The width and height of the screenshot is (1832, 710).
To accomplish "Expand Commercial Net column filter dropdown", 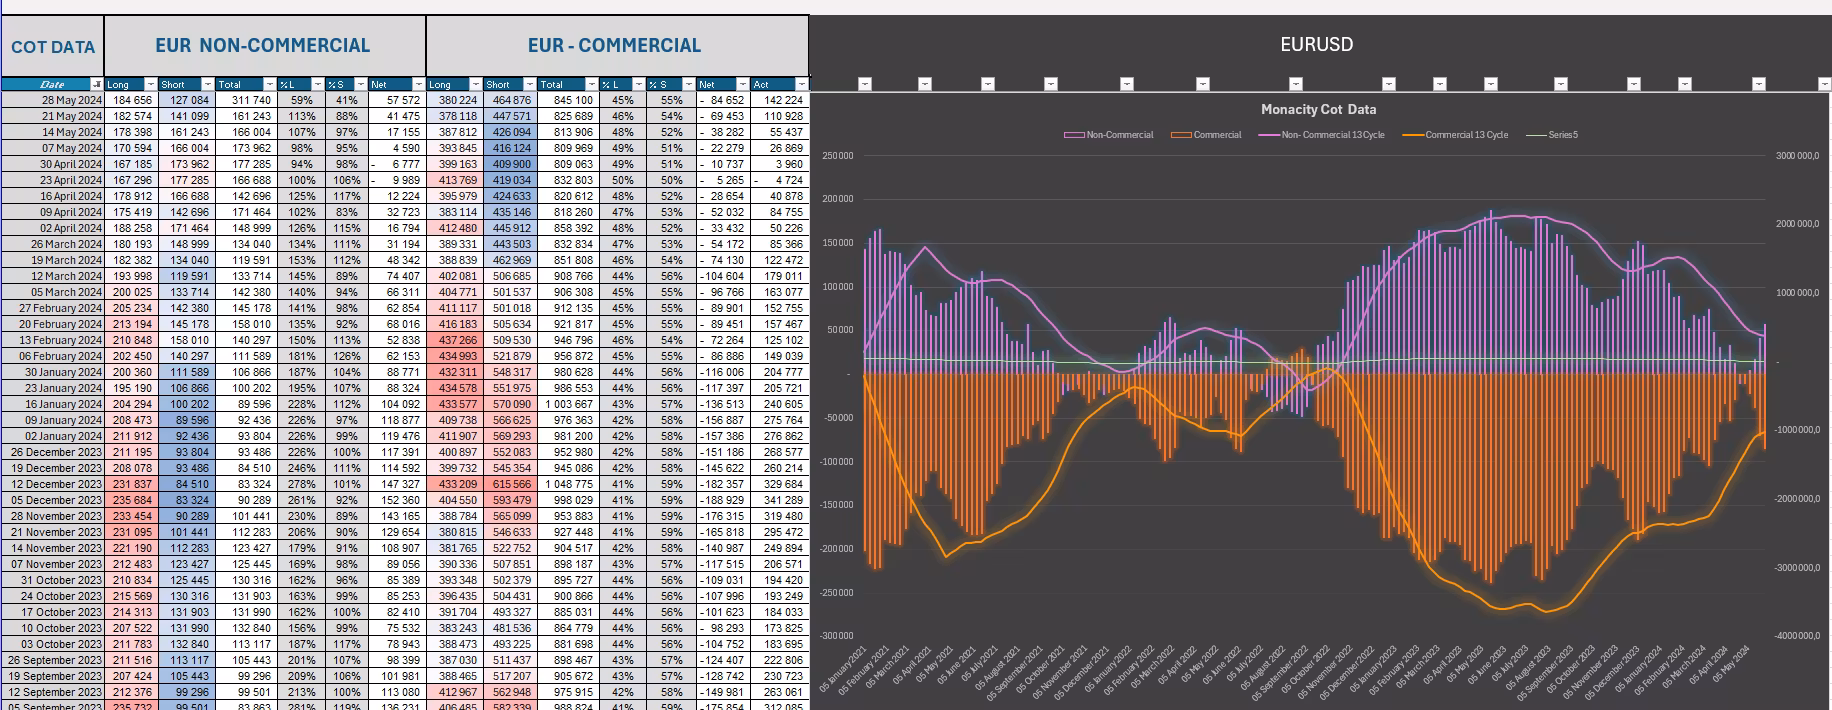I will (x=742, y=85).
